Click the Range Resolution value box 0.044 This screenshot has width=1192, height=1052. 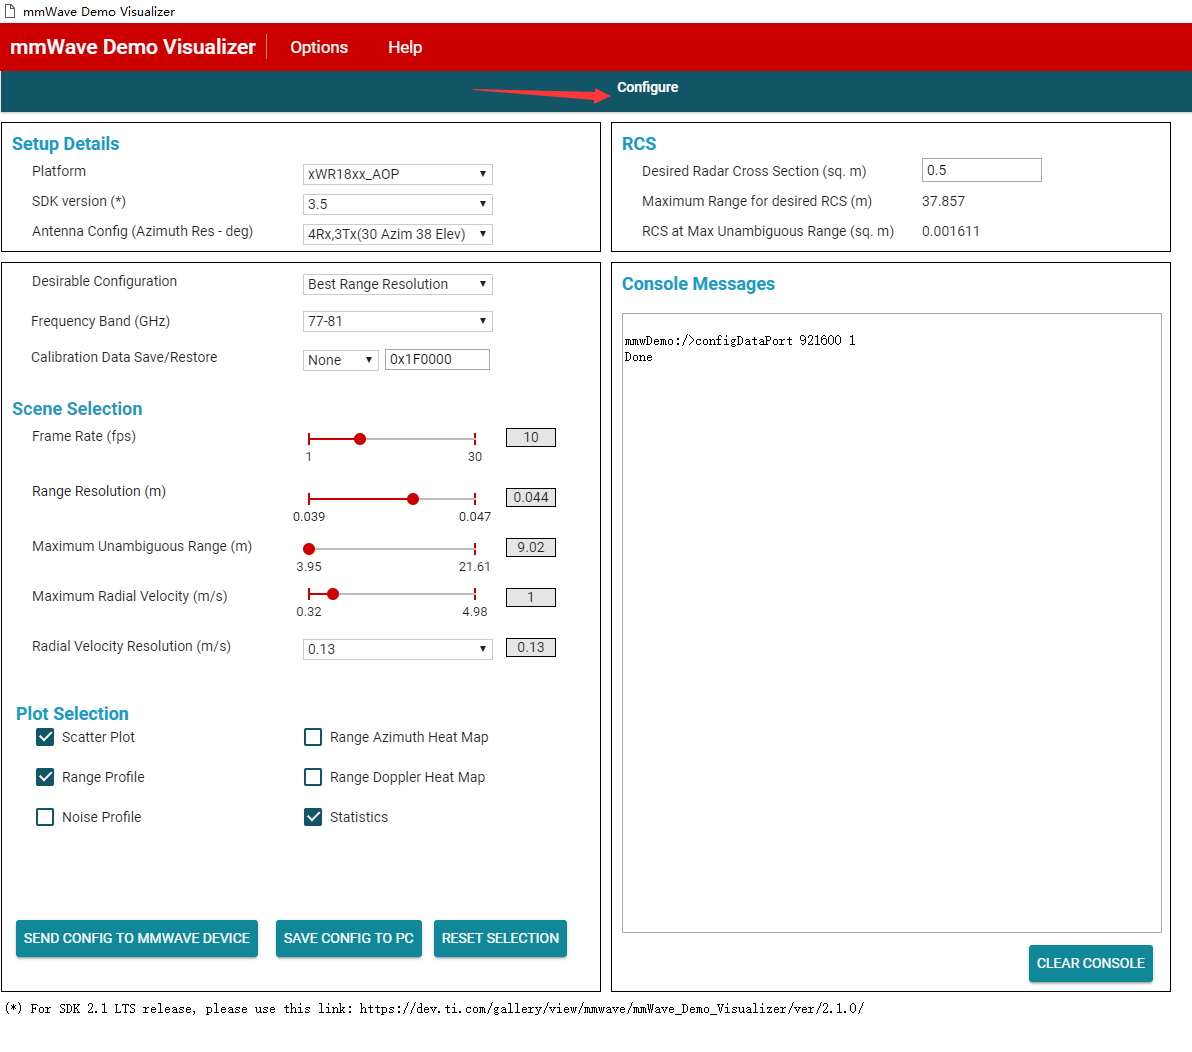[531, 497]
